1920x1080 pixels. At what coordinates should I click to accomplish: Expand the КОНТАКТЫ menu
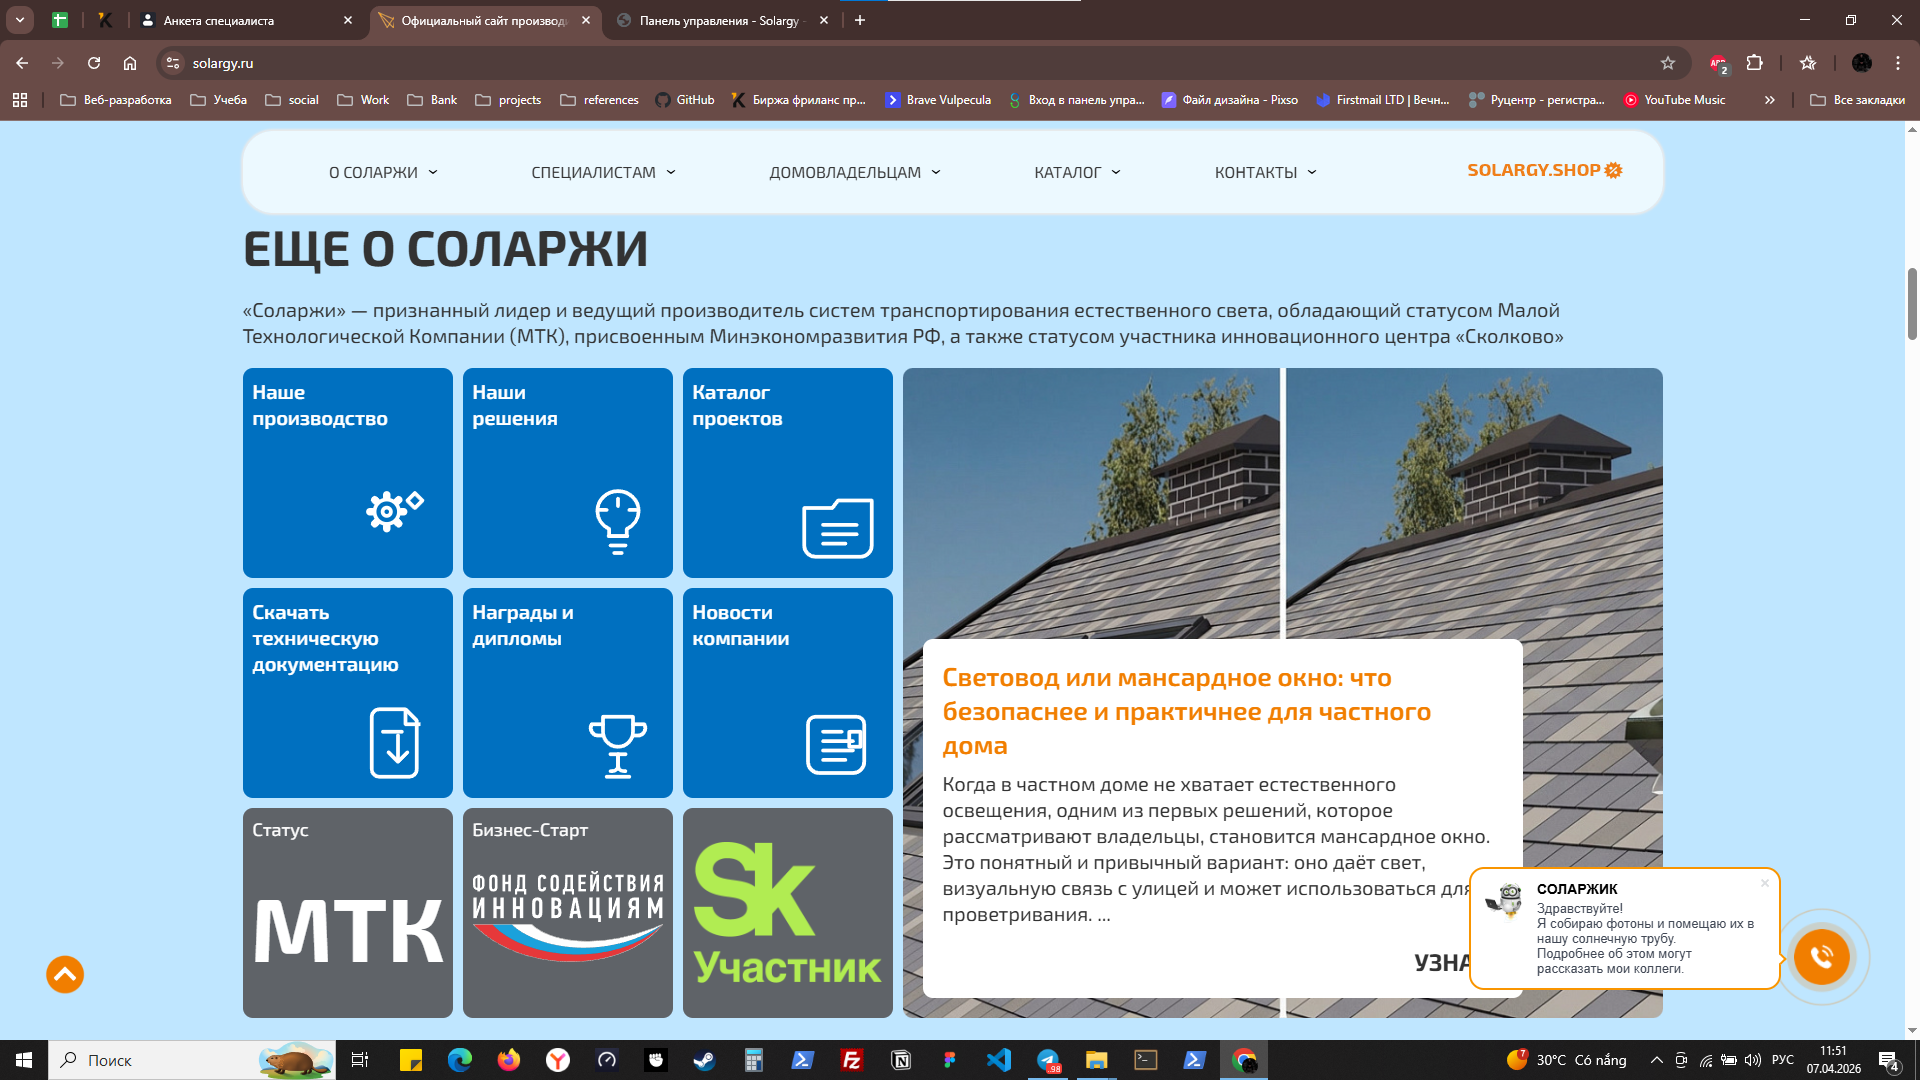(x=1265, y=172)
